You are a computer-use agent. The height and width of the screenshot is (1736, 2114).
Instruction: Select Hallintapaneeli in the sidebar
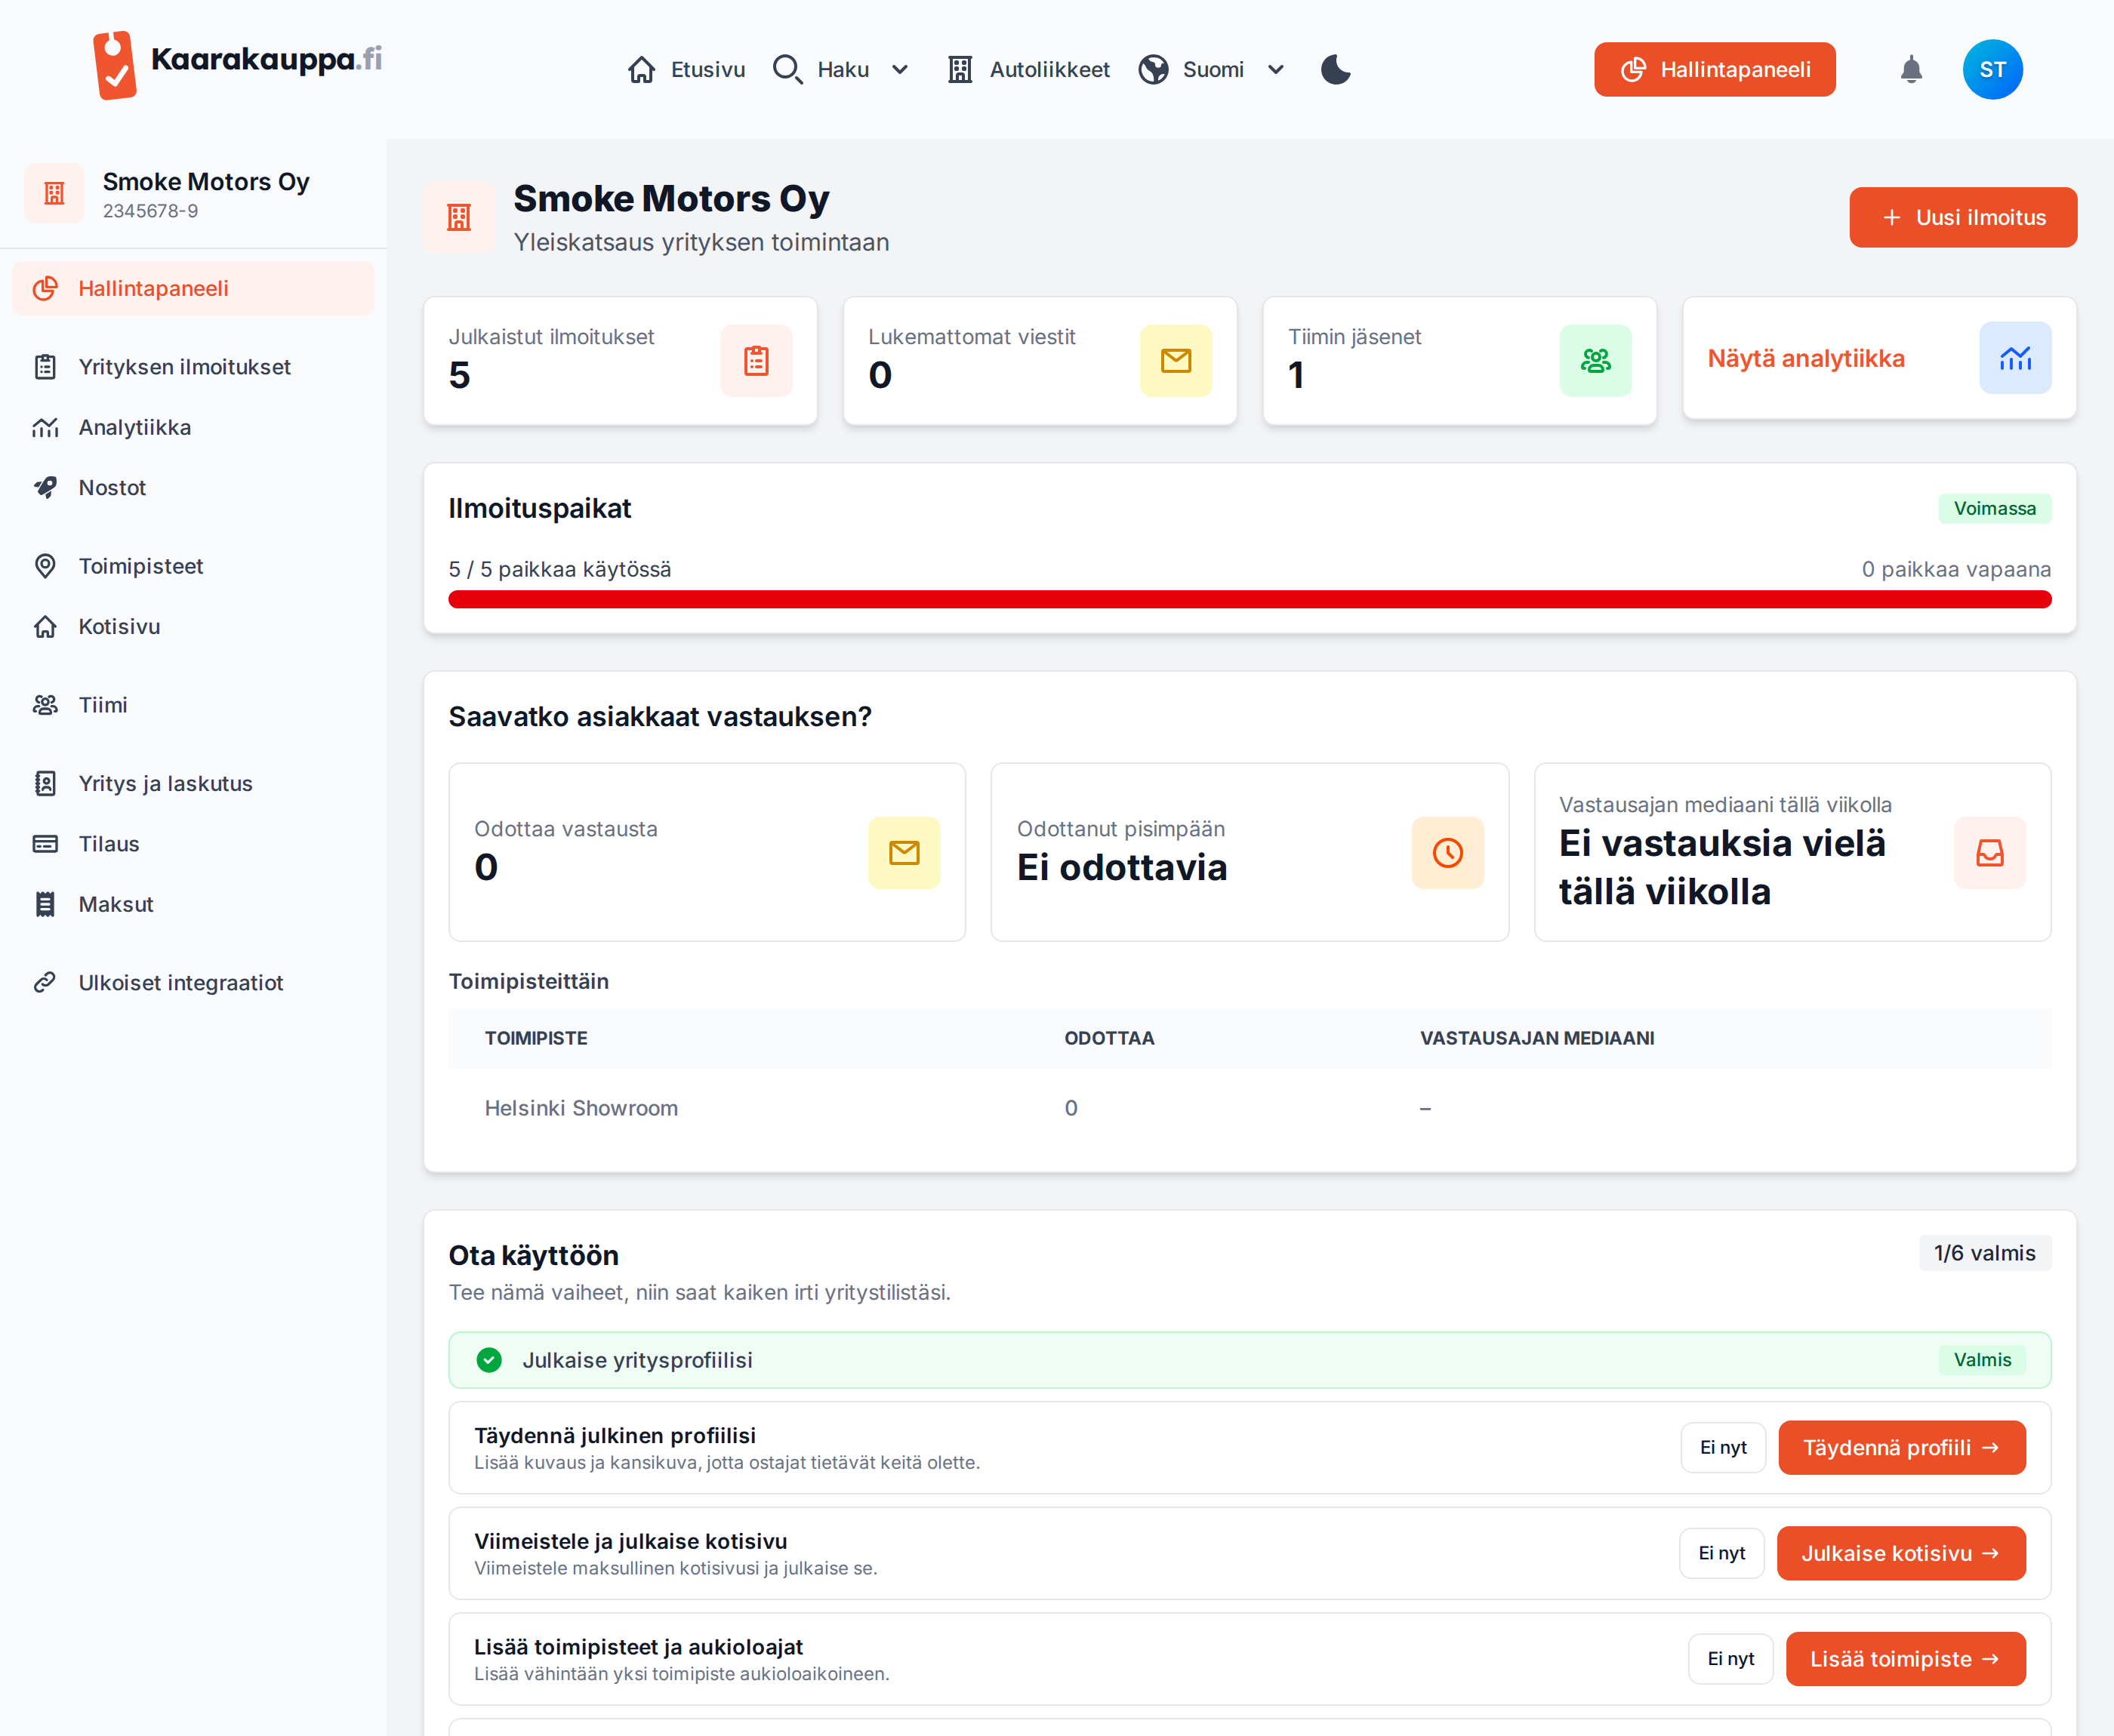tap(193, 288)
